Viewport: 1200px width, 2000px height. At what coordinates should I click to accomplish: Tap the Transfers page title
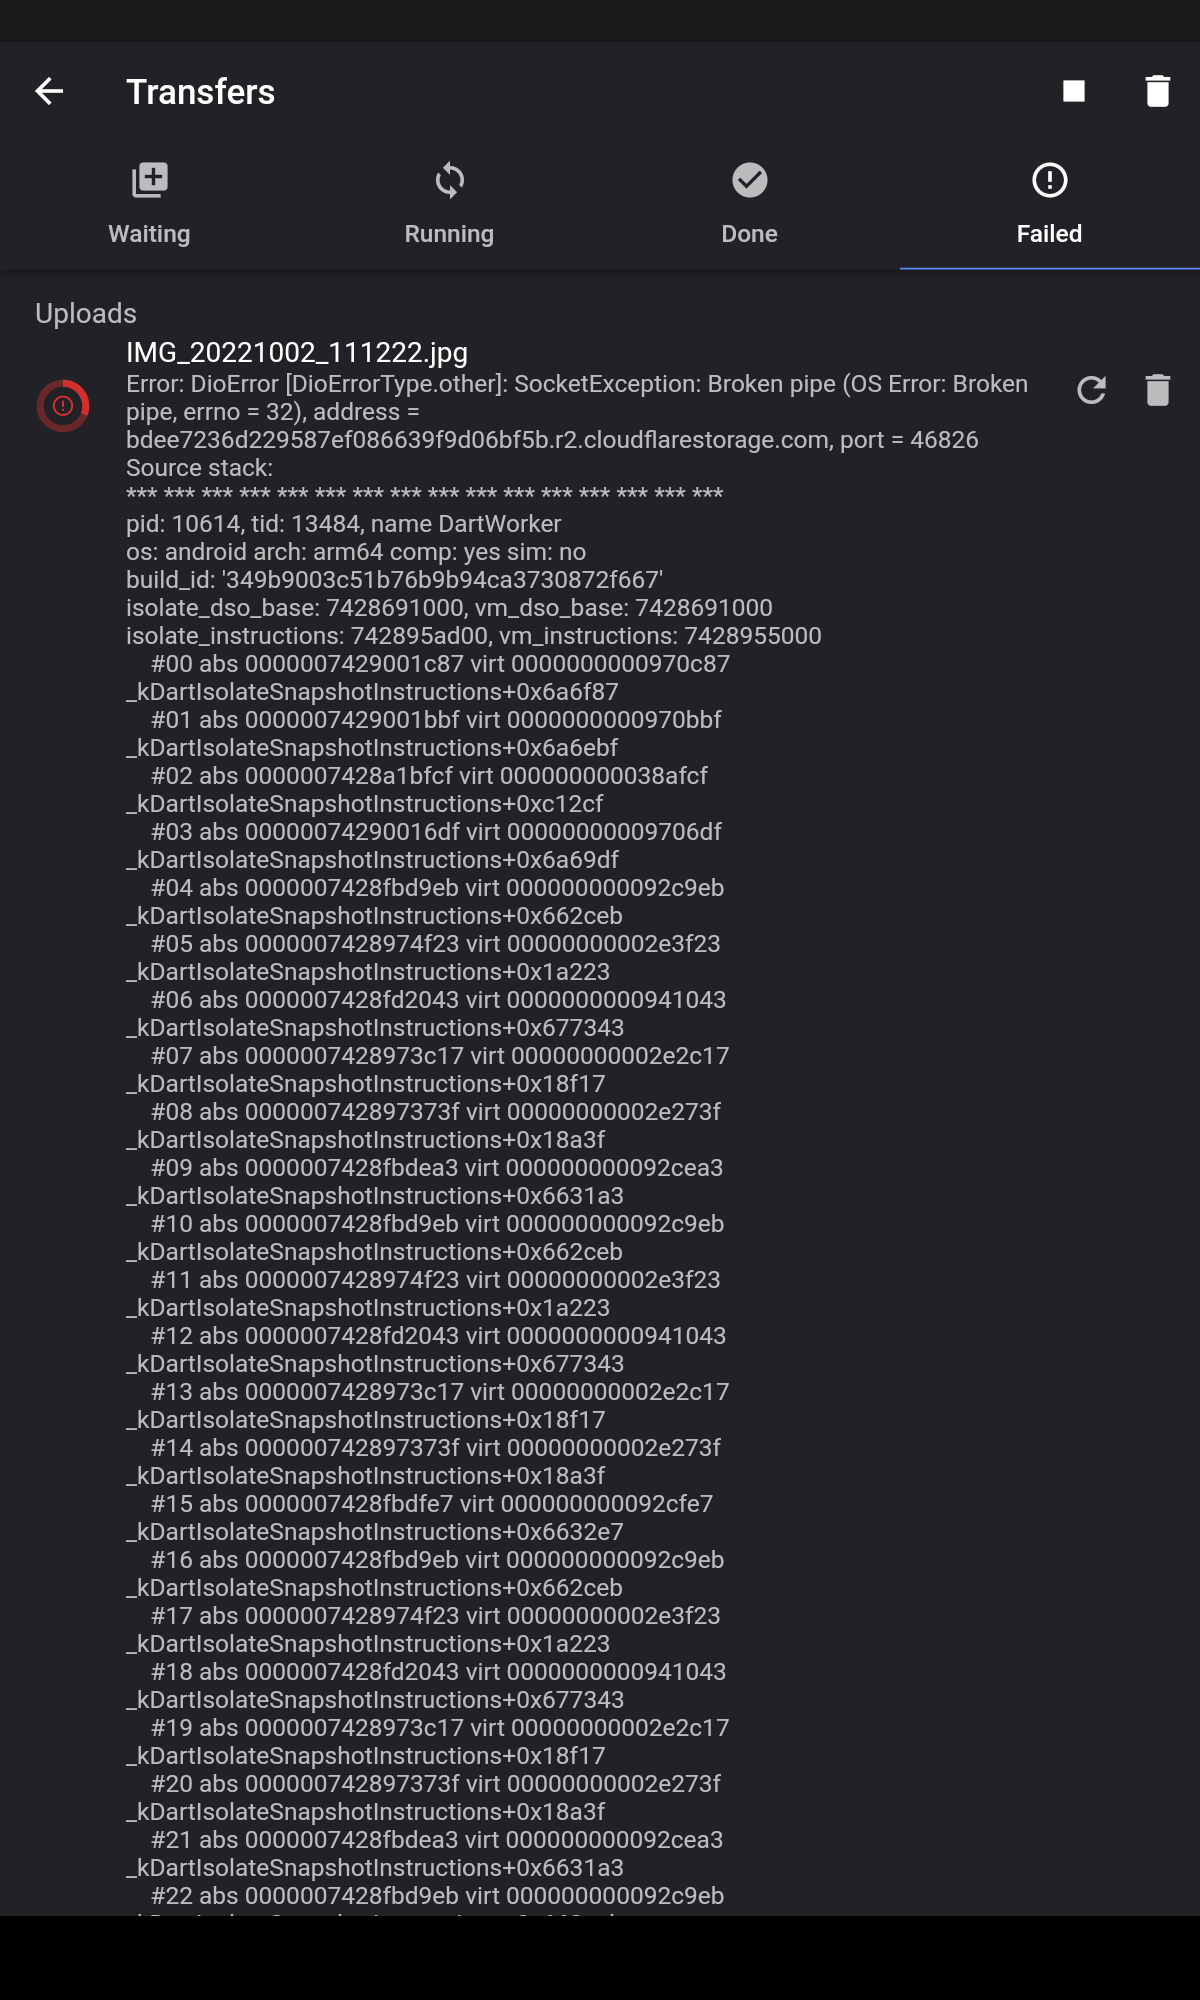200,92
